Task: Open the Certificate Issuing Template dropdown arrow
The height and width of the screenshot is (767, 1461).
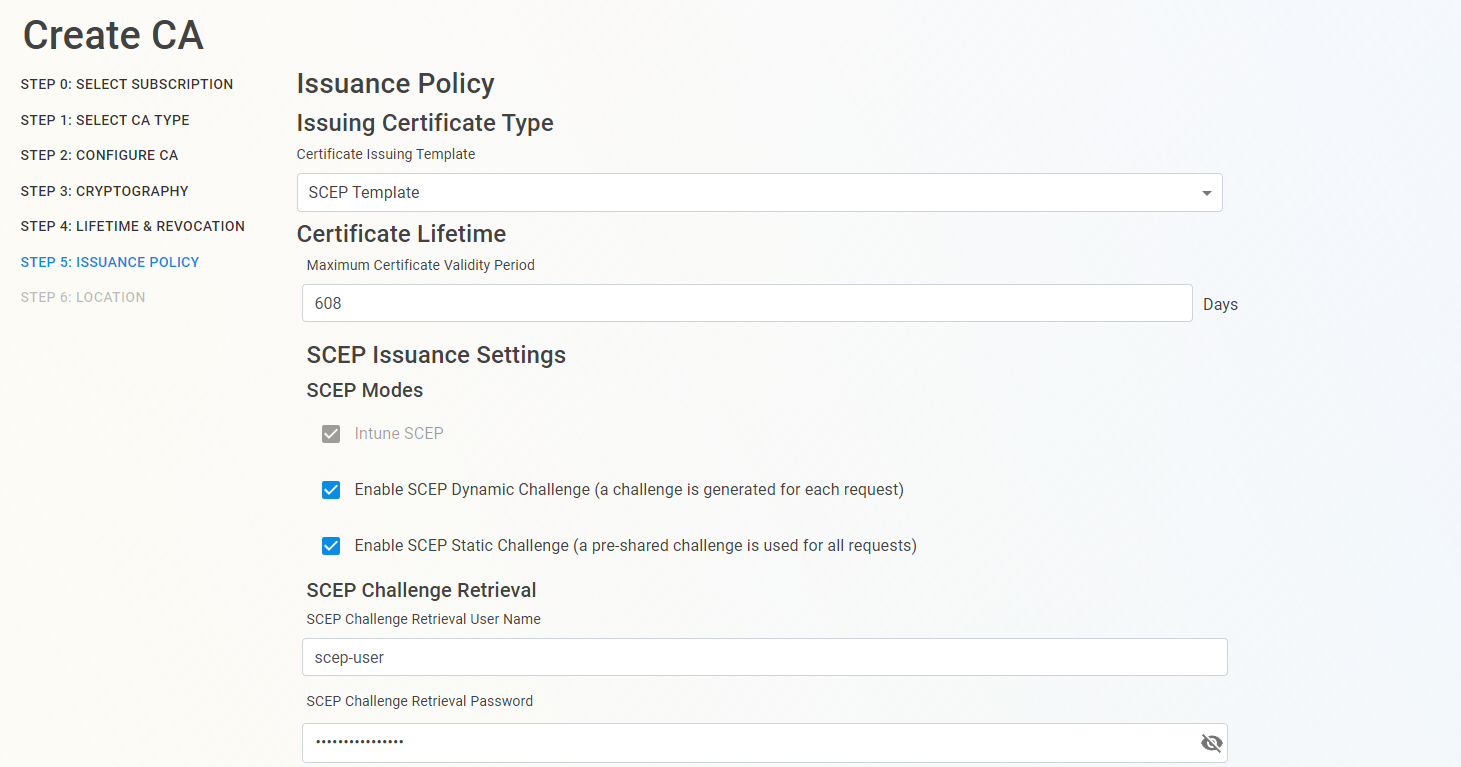Action: [1206, 193]
